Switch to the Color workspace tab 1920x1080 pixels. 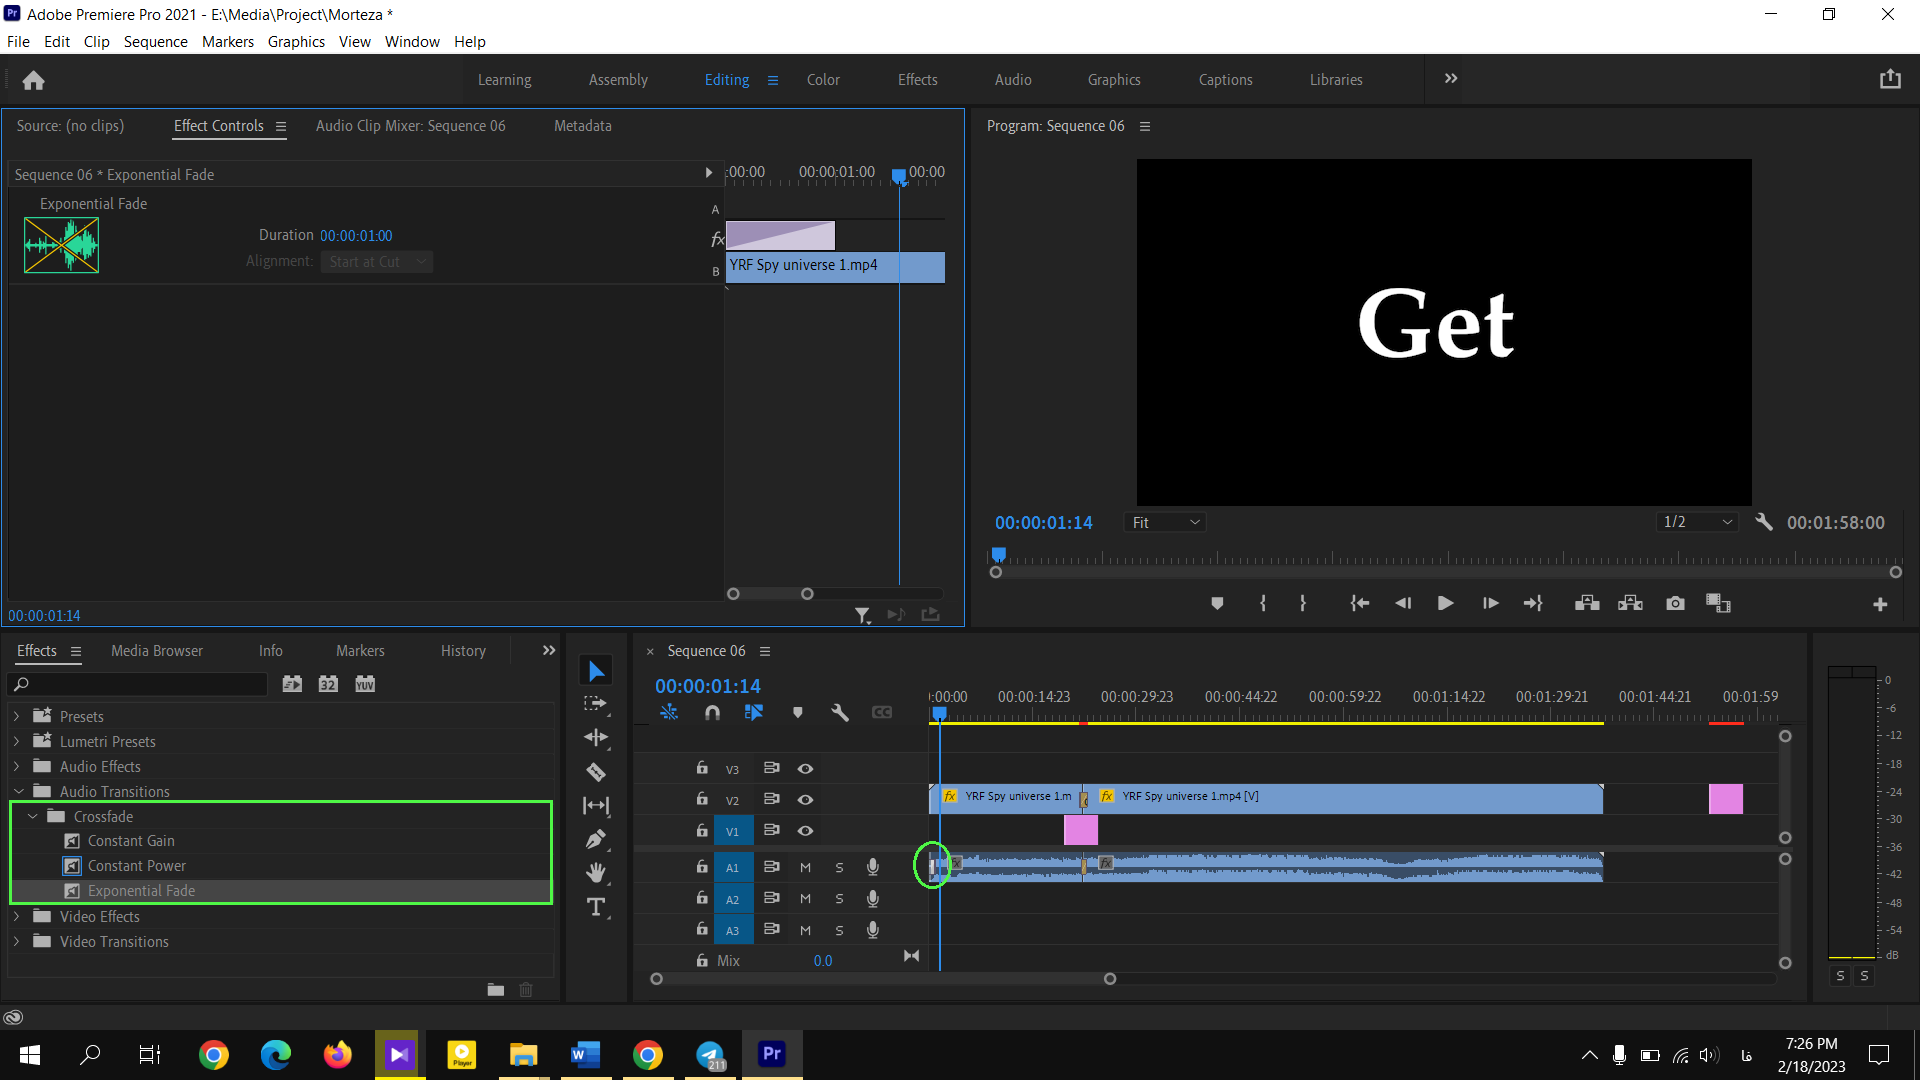tap(823, 79)
